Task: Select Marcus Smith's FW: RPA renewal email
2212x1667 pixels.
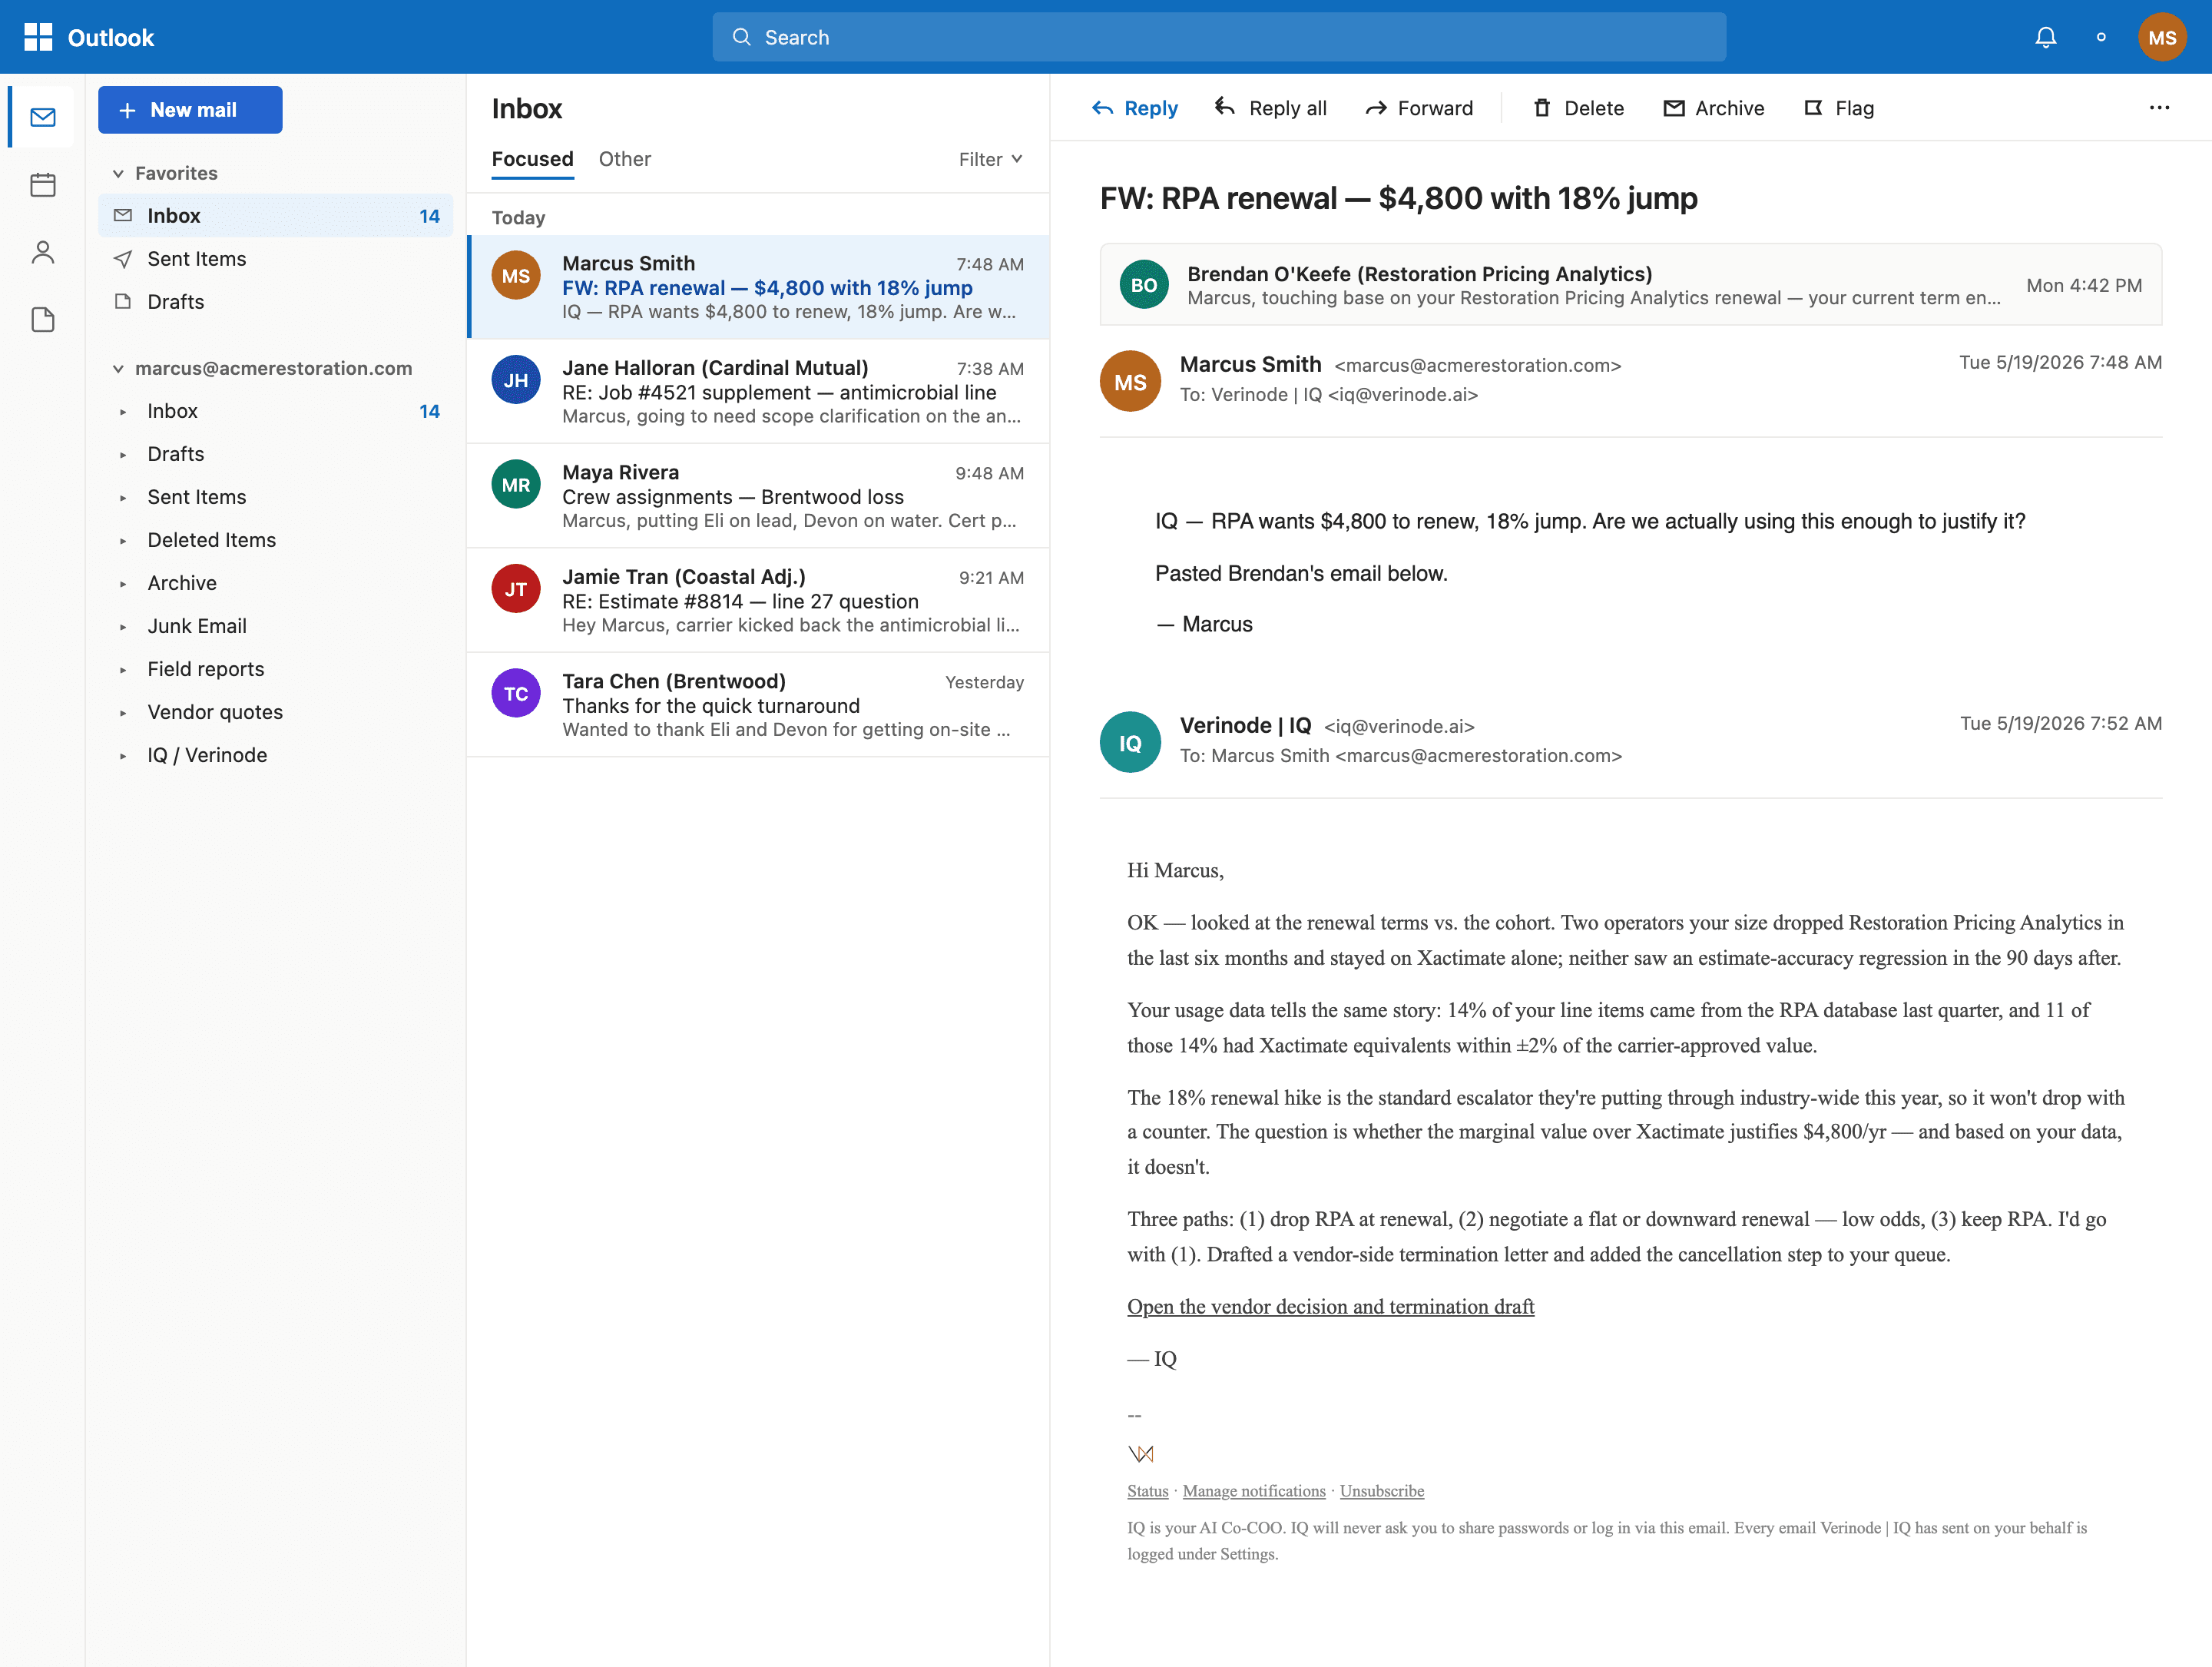Action: click(758, 287)
